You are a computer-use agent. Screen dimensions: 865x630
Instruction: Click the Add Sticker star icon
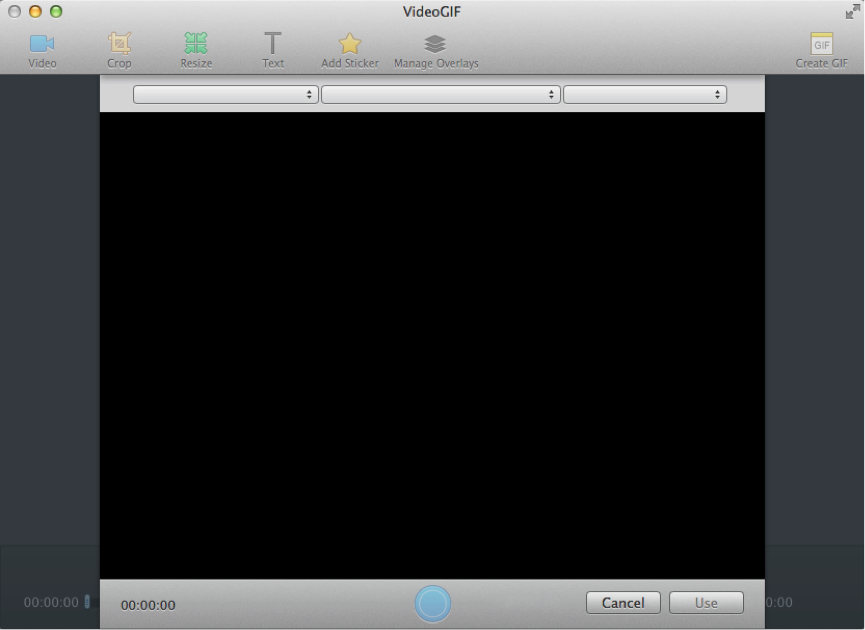point(349,44)
